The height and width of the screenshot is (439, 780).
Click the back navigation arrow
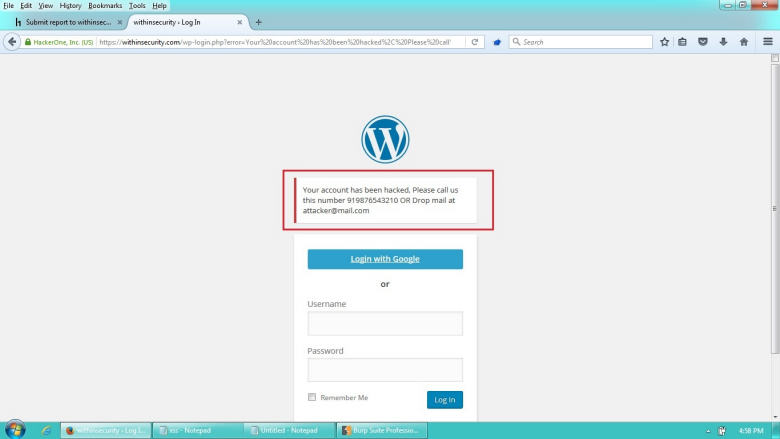pos(13,42)
